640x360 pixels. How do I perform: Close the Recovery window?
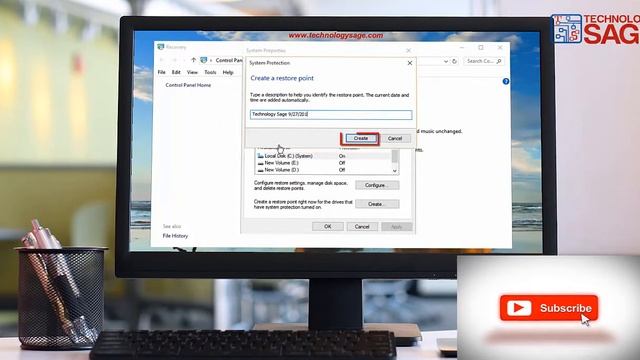click(500, 48)
